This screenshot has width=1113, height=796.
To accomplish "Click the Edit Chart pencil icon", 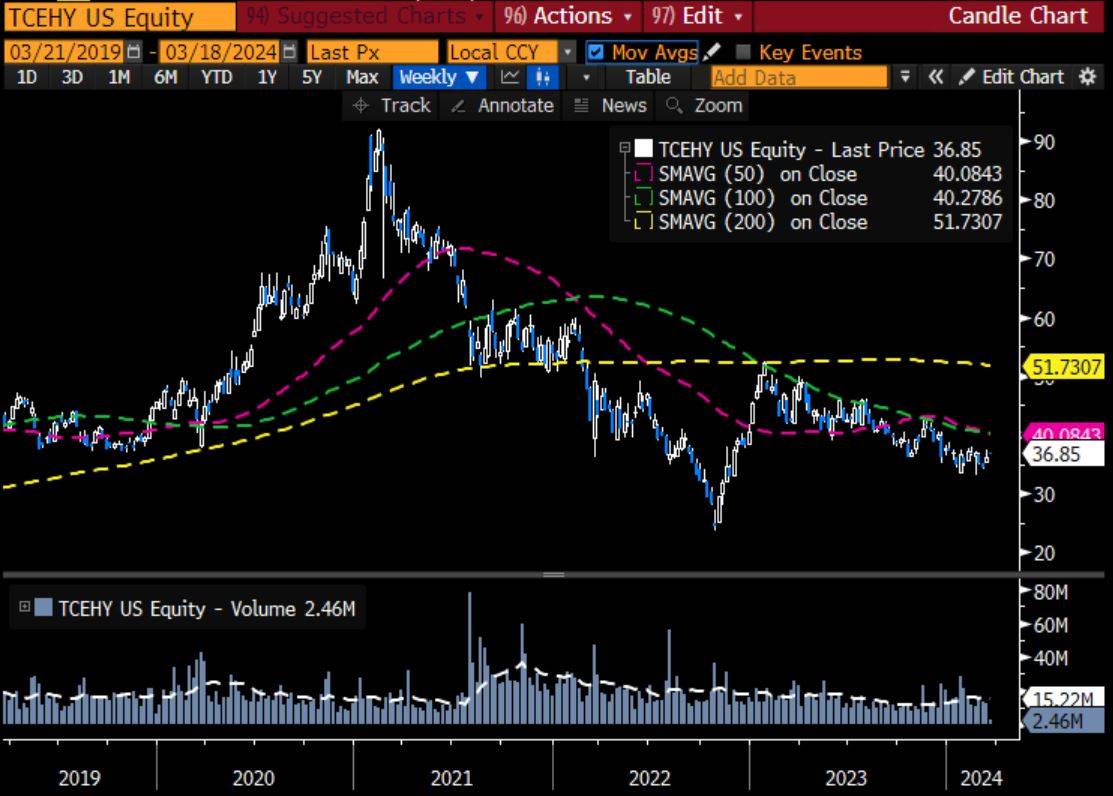I will [966, 77].
